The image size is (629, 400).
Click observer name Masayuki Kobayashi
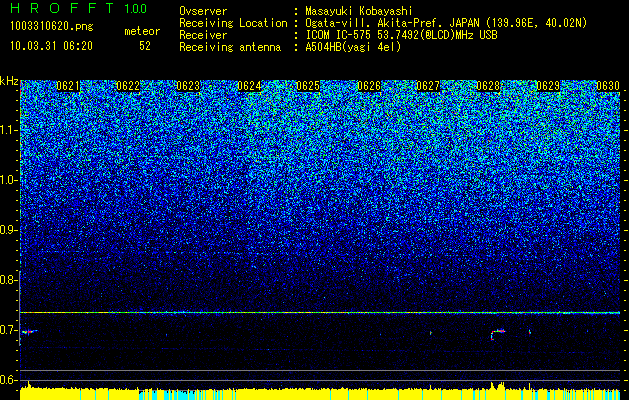pyautogui.click(x=359, y=12)
